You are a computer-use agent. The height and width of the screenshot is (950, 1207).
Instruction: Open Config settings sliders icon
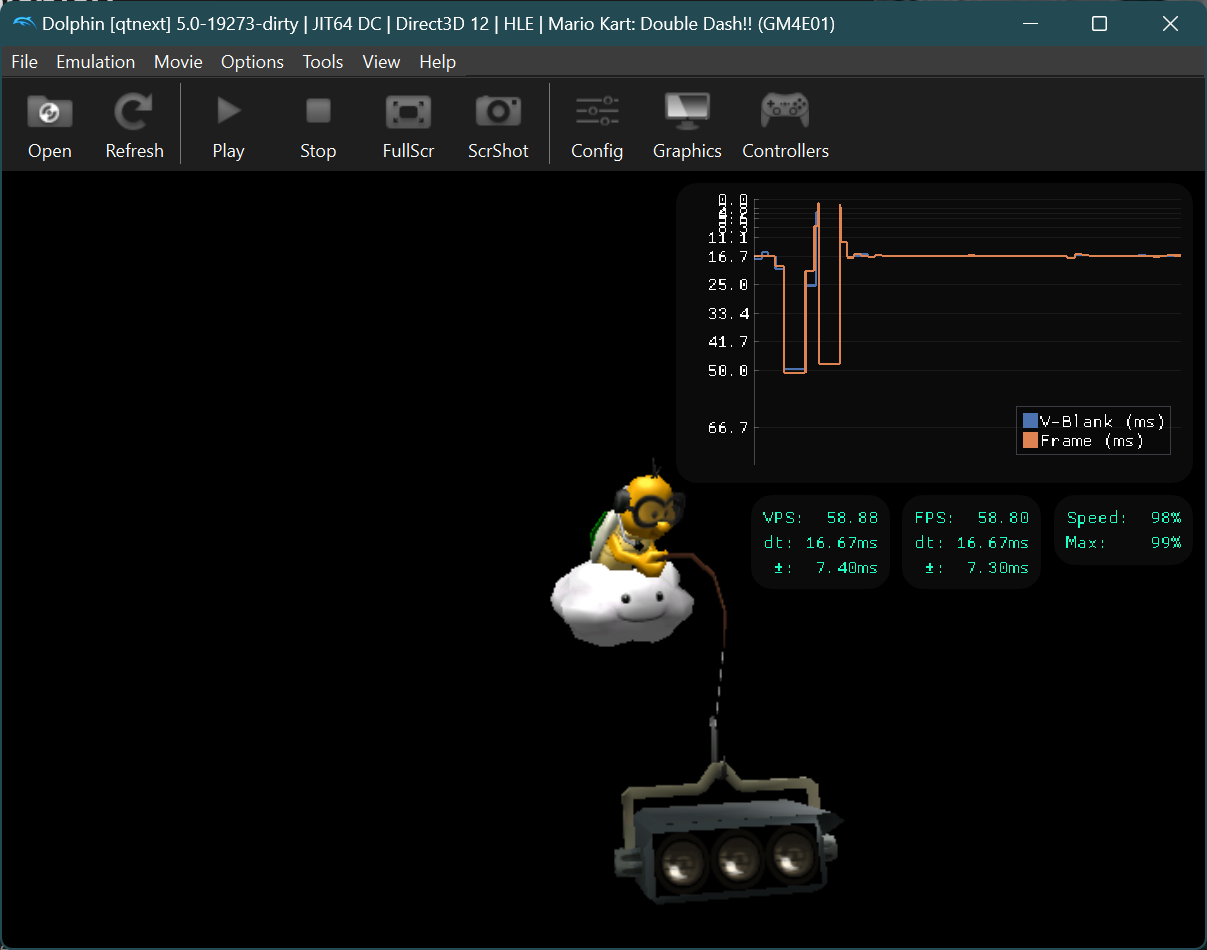coord(597,111)
